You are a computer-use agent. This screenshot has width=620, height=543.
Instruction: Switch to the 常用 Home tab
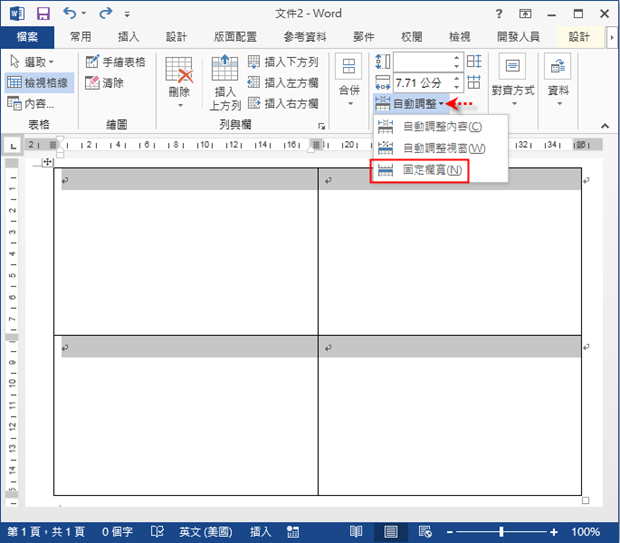tap(81, 37)
